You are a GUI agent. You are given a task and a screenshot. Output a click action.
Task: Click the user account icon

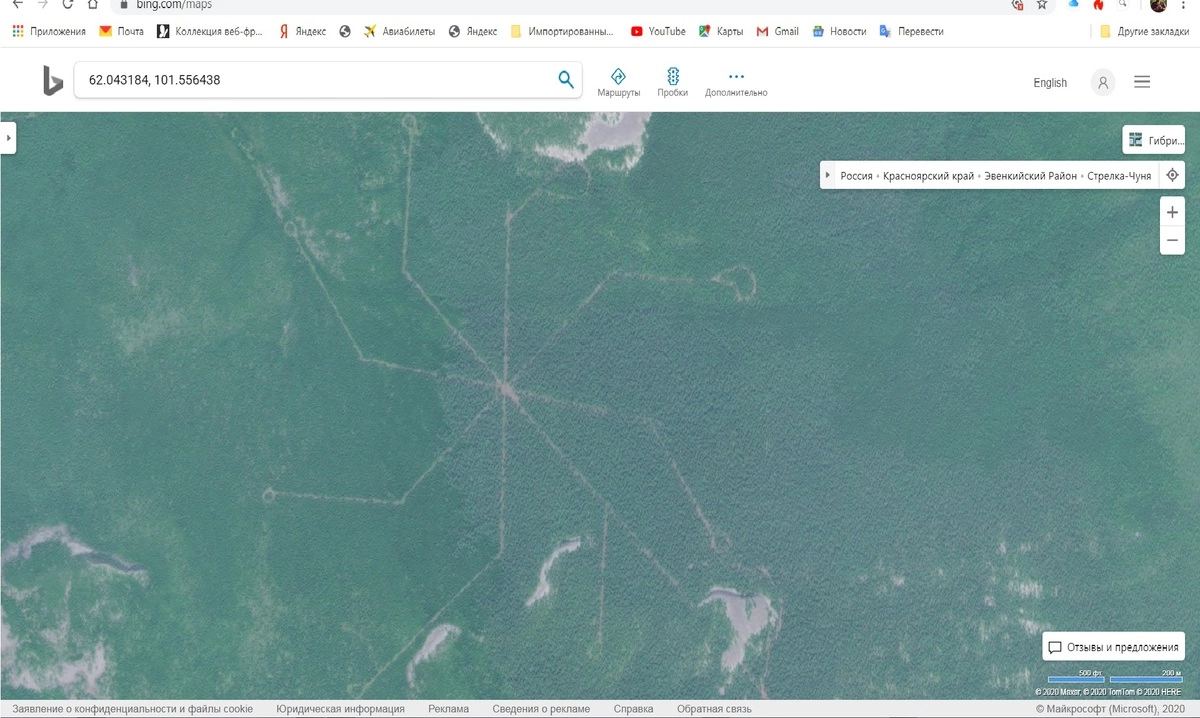pos(1103,83)
